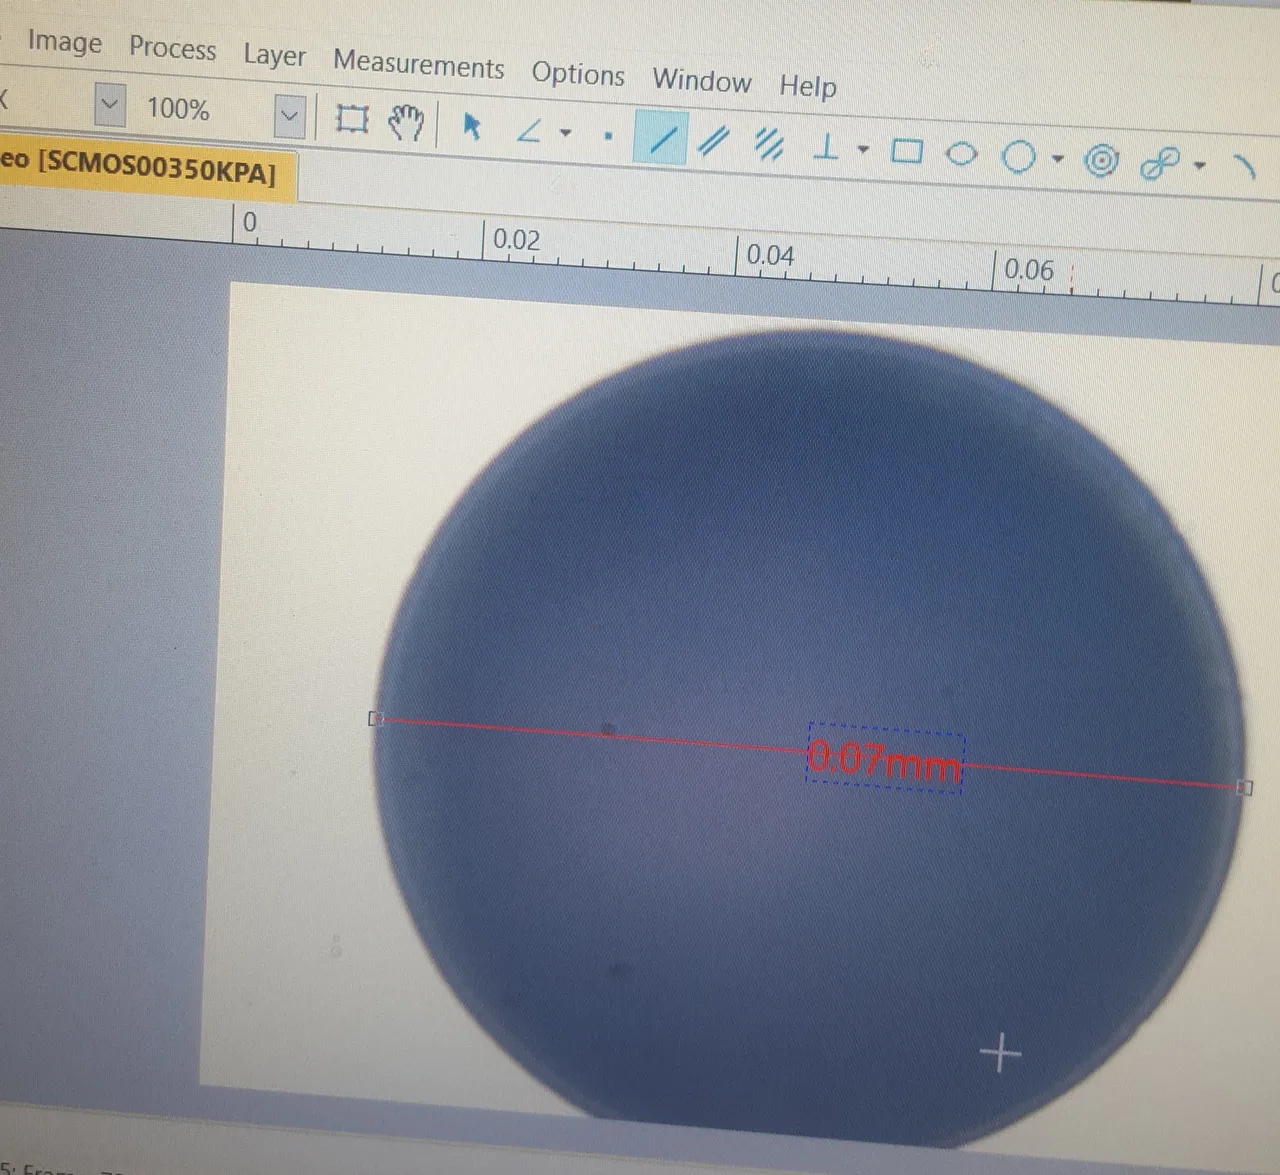Select the ellipse measurement tool
Screen dimensions: 1280x1175
coord(961,154)
